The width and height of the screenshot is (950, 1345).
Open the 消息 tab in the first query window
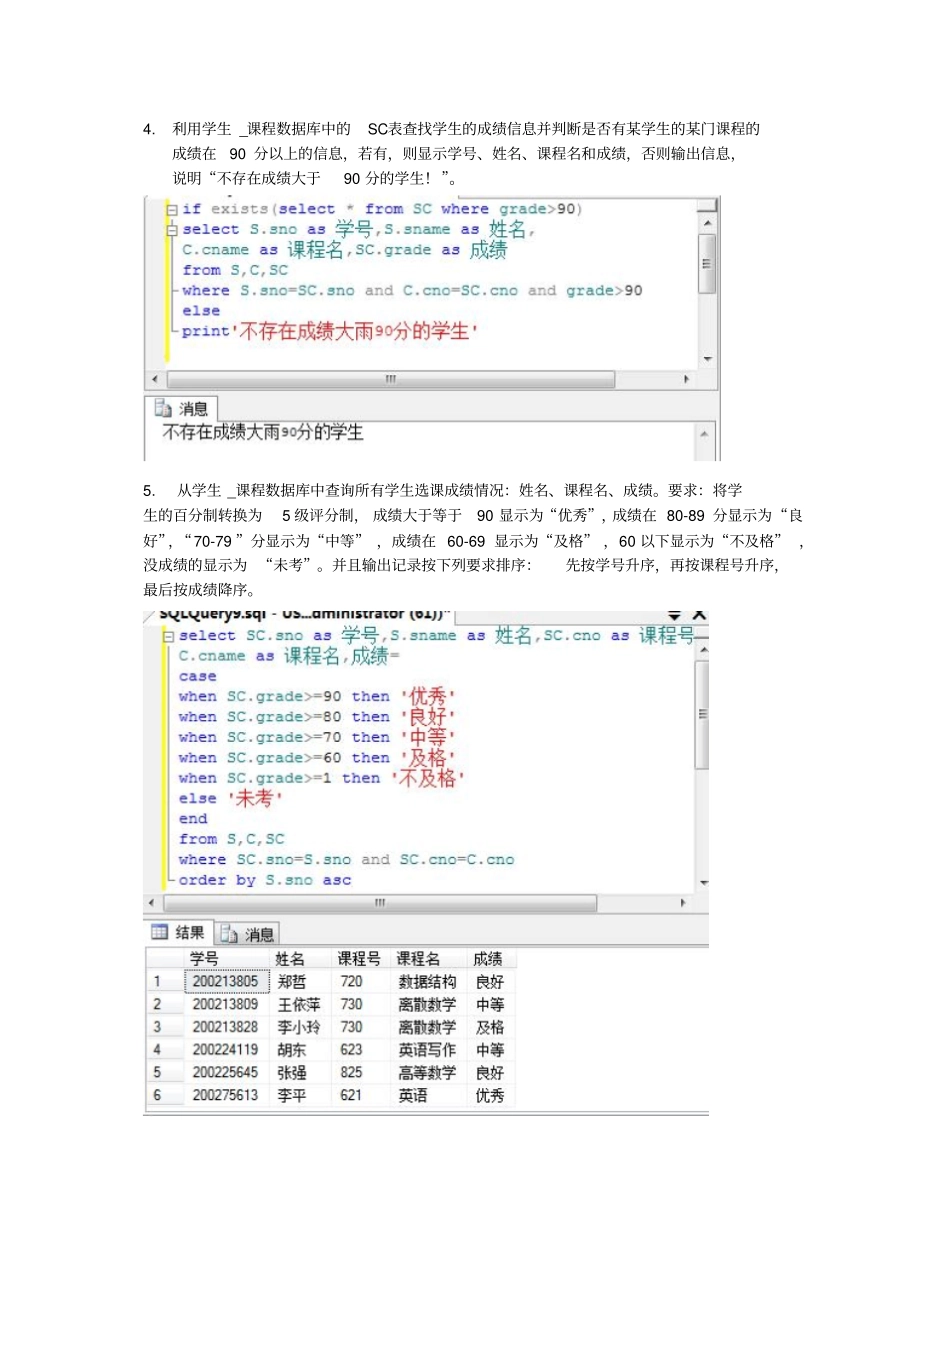click(x=182, y=408)
